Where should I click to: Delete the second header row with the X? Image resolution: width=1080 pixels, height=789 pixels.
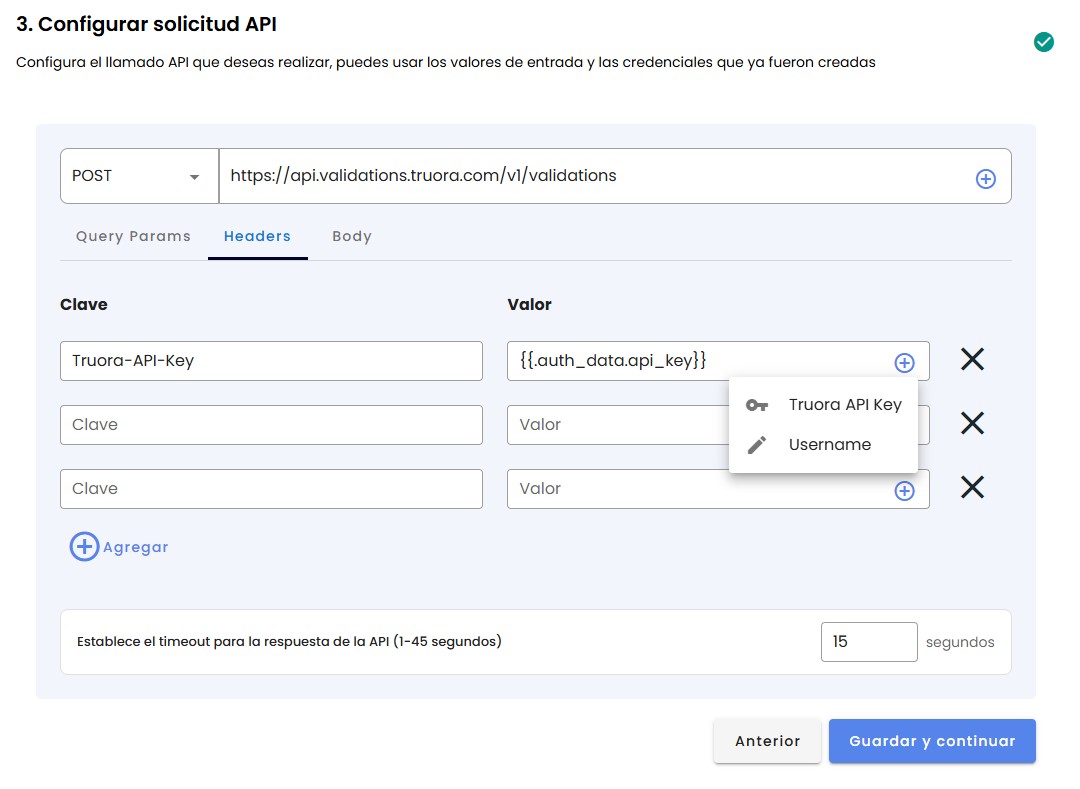tap(971, 423)
